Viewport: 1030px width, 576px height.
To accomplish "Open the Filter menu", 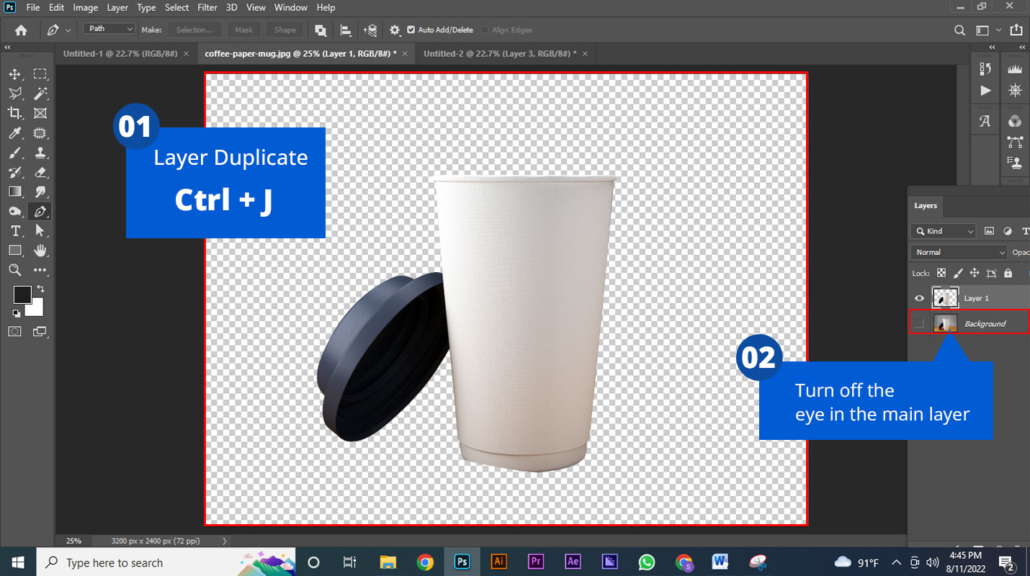I will (207, 8).
